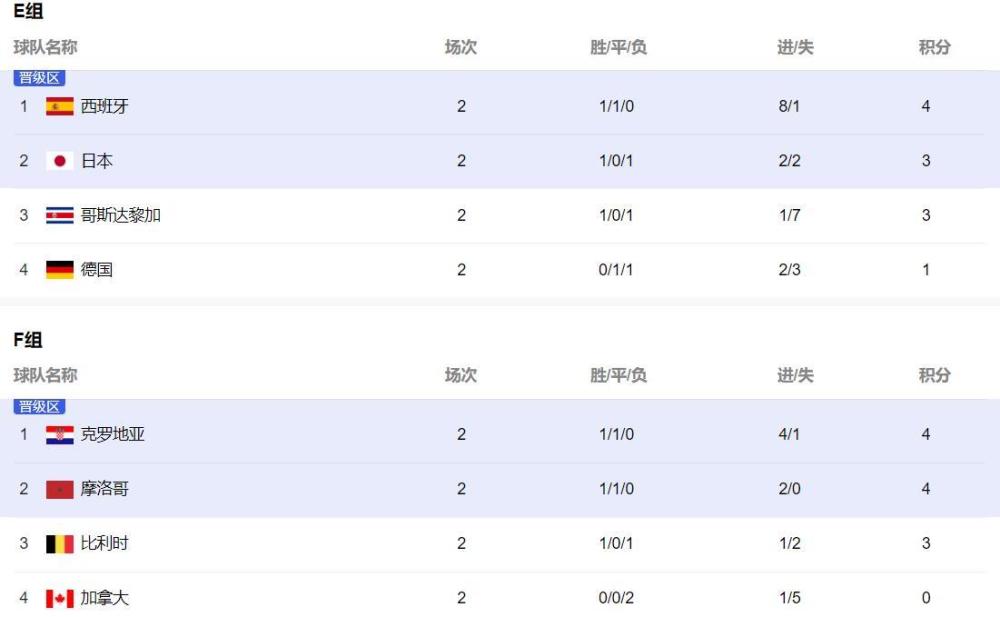This screenshot has width=1000, height=617.
Task: Click the 晋级区 badge in F组
Action: [x=40, y=406]
